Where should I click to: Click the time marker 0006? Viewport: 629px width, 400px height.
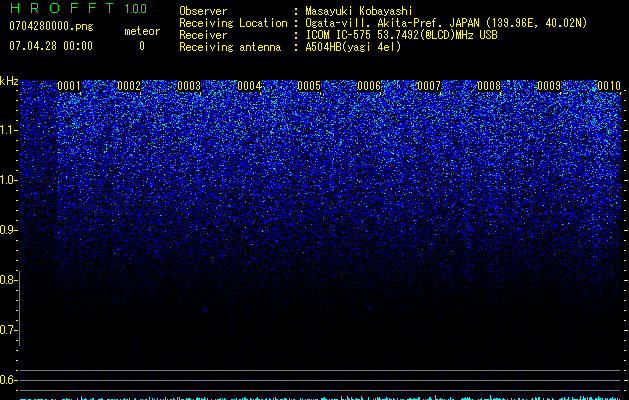[369, 86]
